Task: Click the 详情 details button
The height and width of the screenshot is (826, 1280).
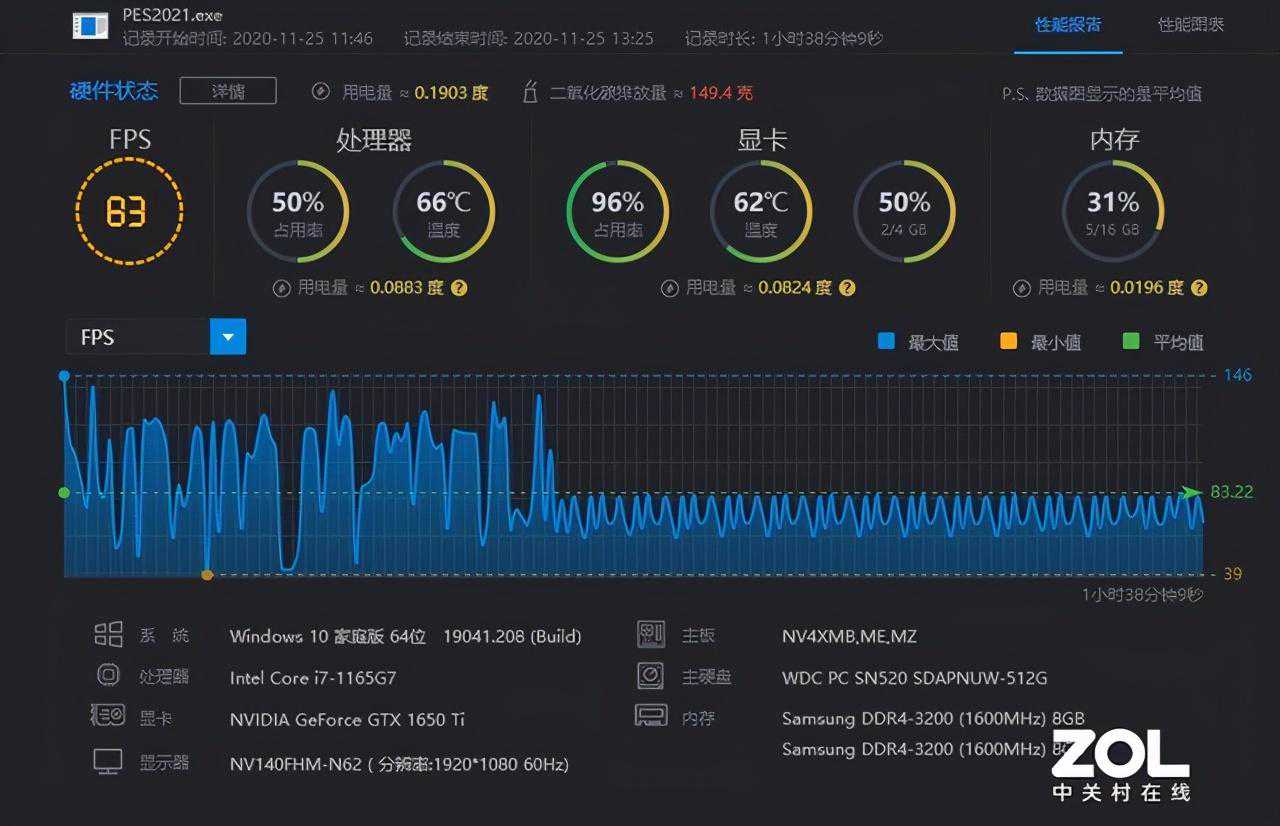Action: click(x=228, y=91)
